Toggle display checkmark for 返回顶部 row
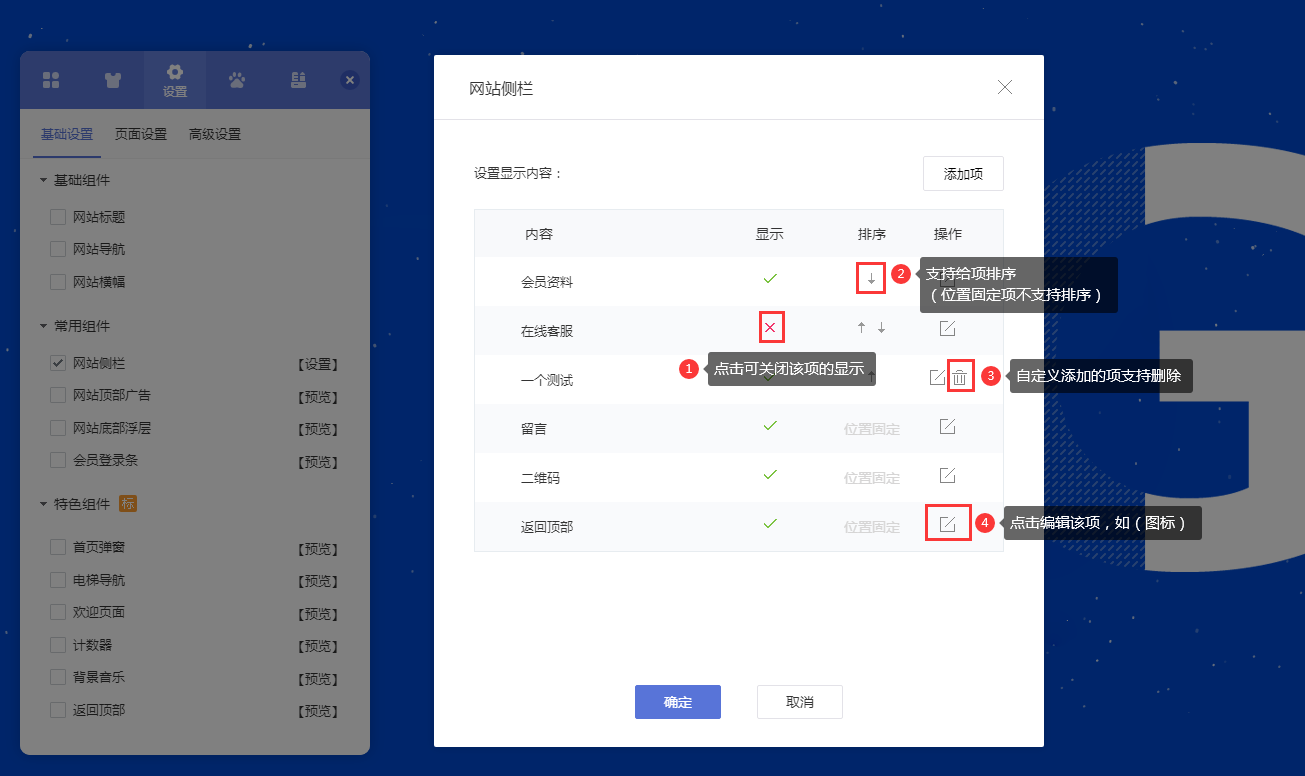This screenshot has height=776, width=1305. 770,523
